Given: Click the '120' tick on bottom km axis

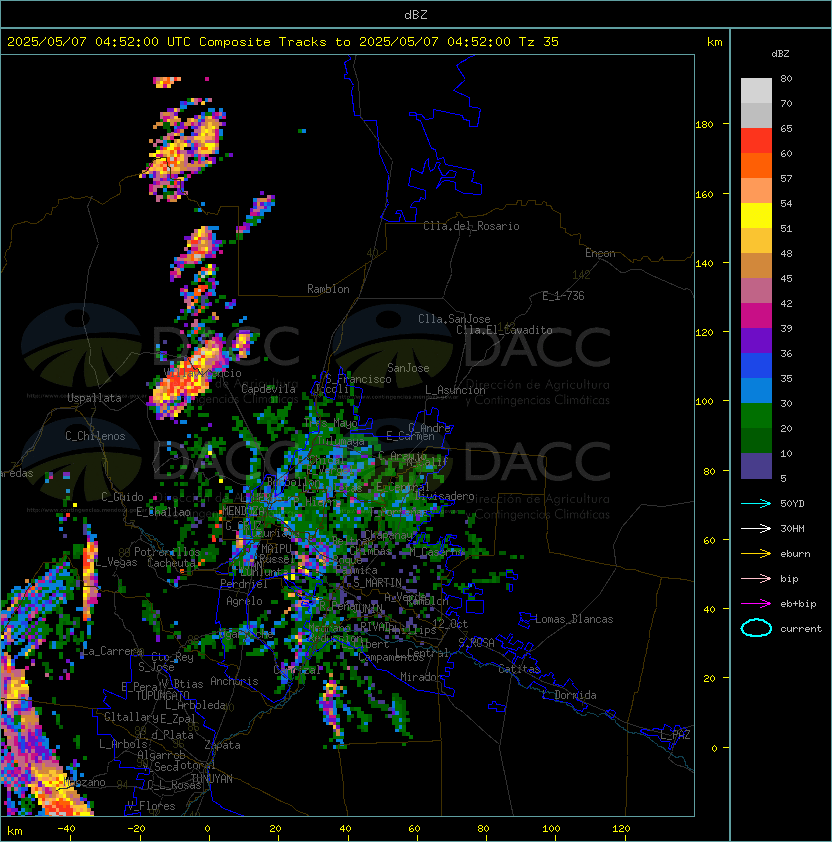Looking at the screenshot, I should (x=621, y=829).
